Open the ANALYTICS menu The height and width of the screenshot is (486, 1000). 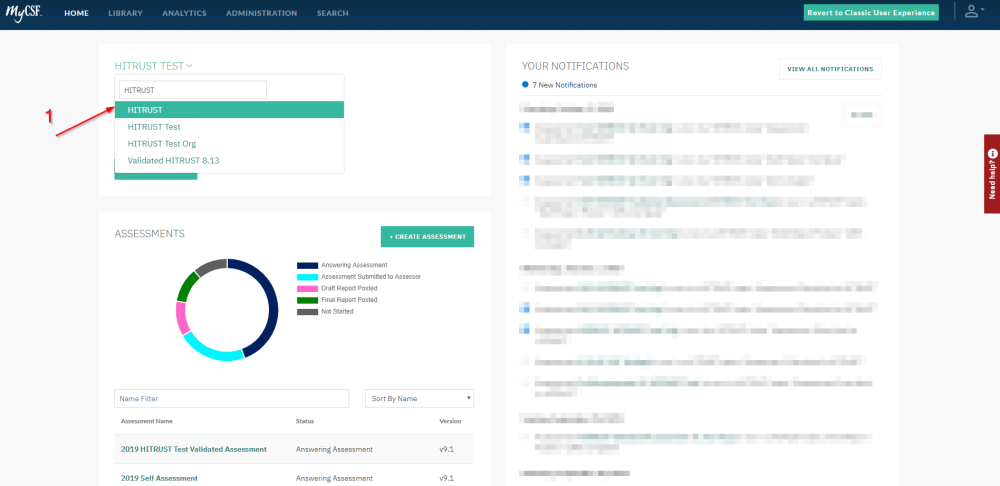click(184, 13)
